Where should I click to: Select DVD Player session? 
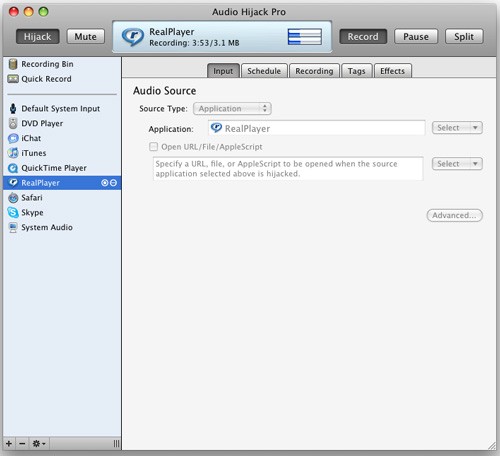(x=62, y=123)
